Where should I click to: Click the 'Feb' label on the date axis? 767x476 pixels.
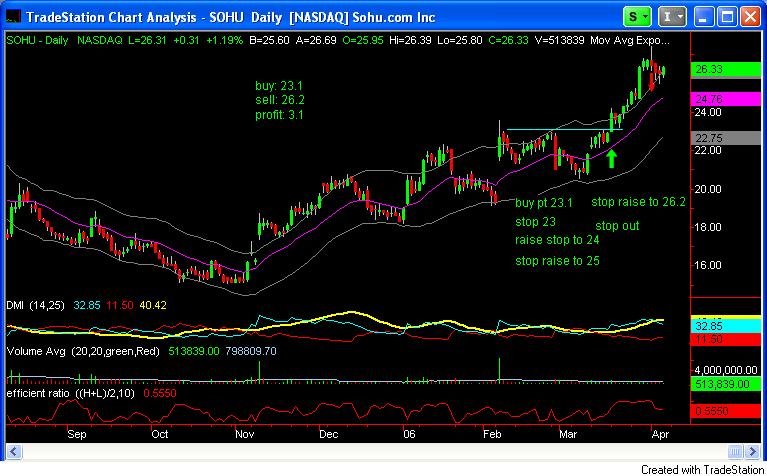point(492,434)
